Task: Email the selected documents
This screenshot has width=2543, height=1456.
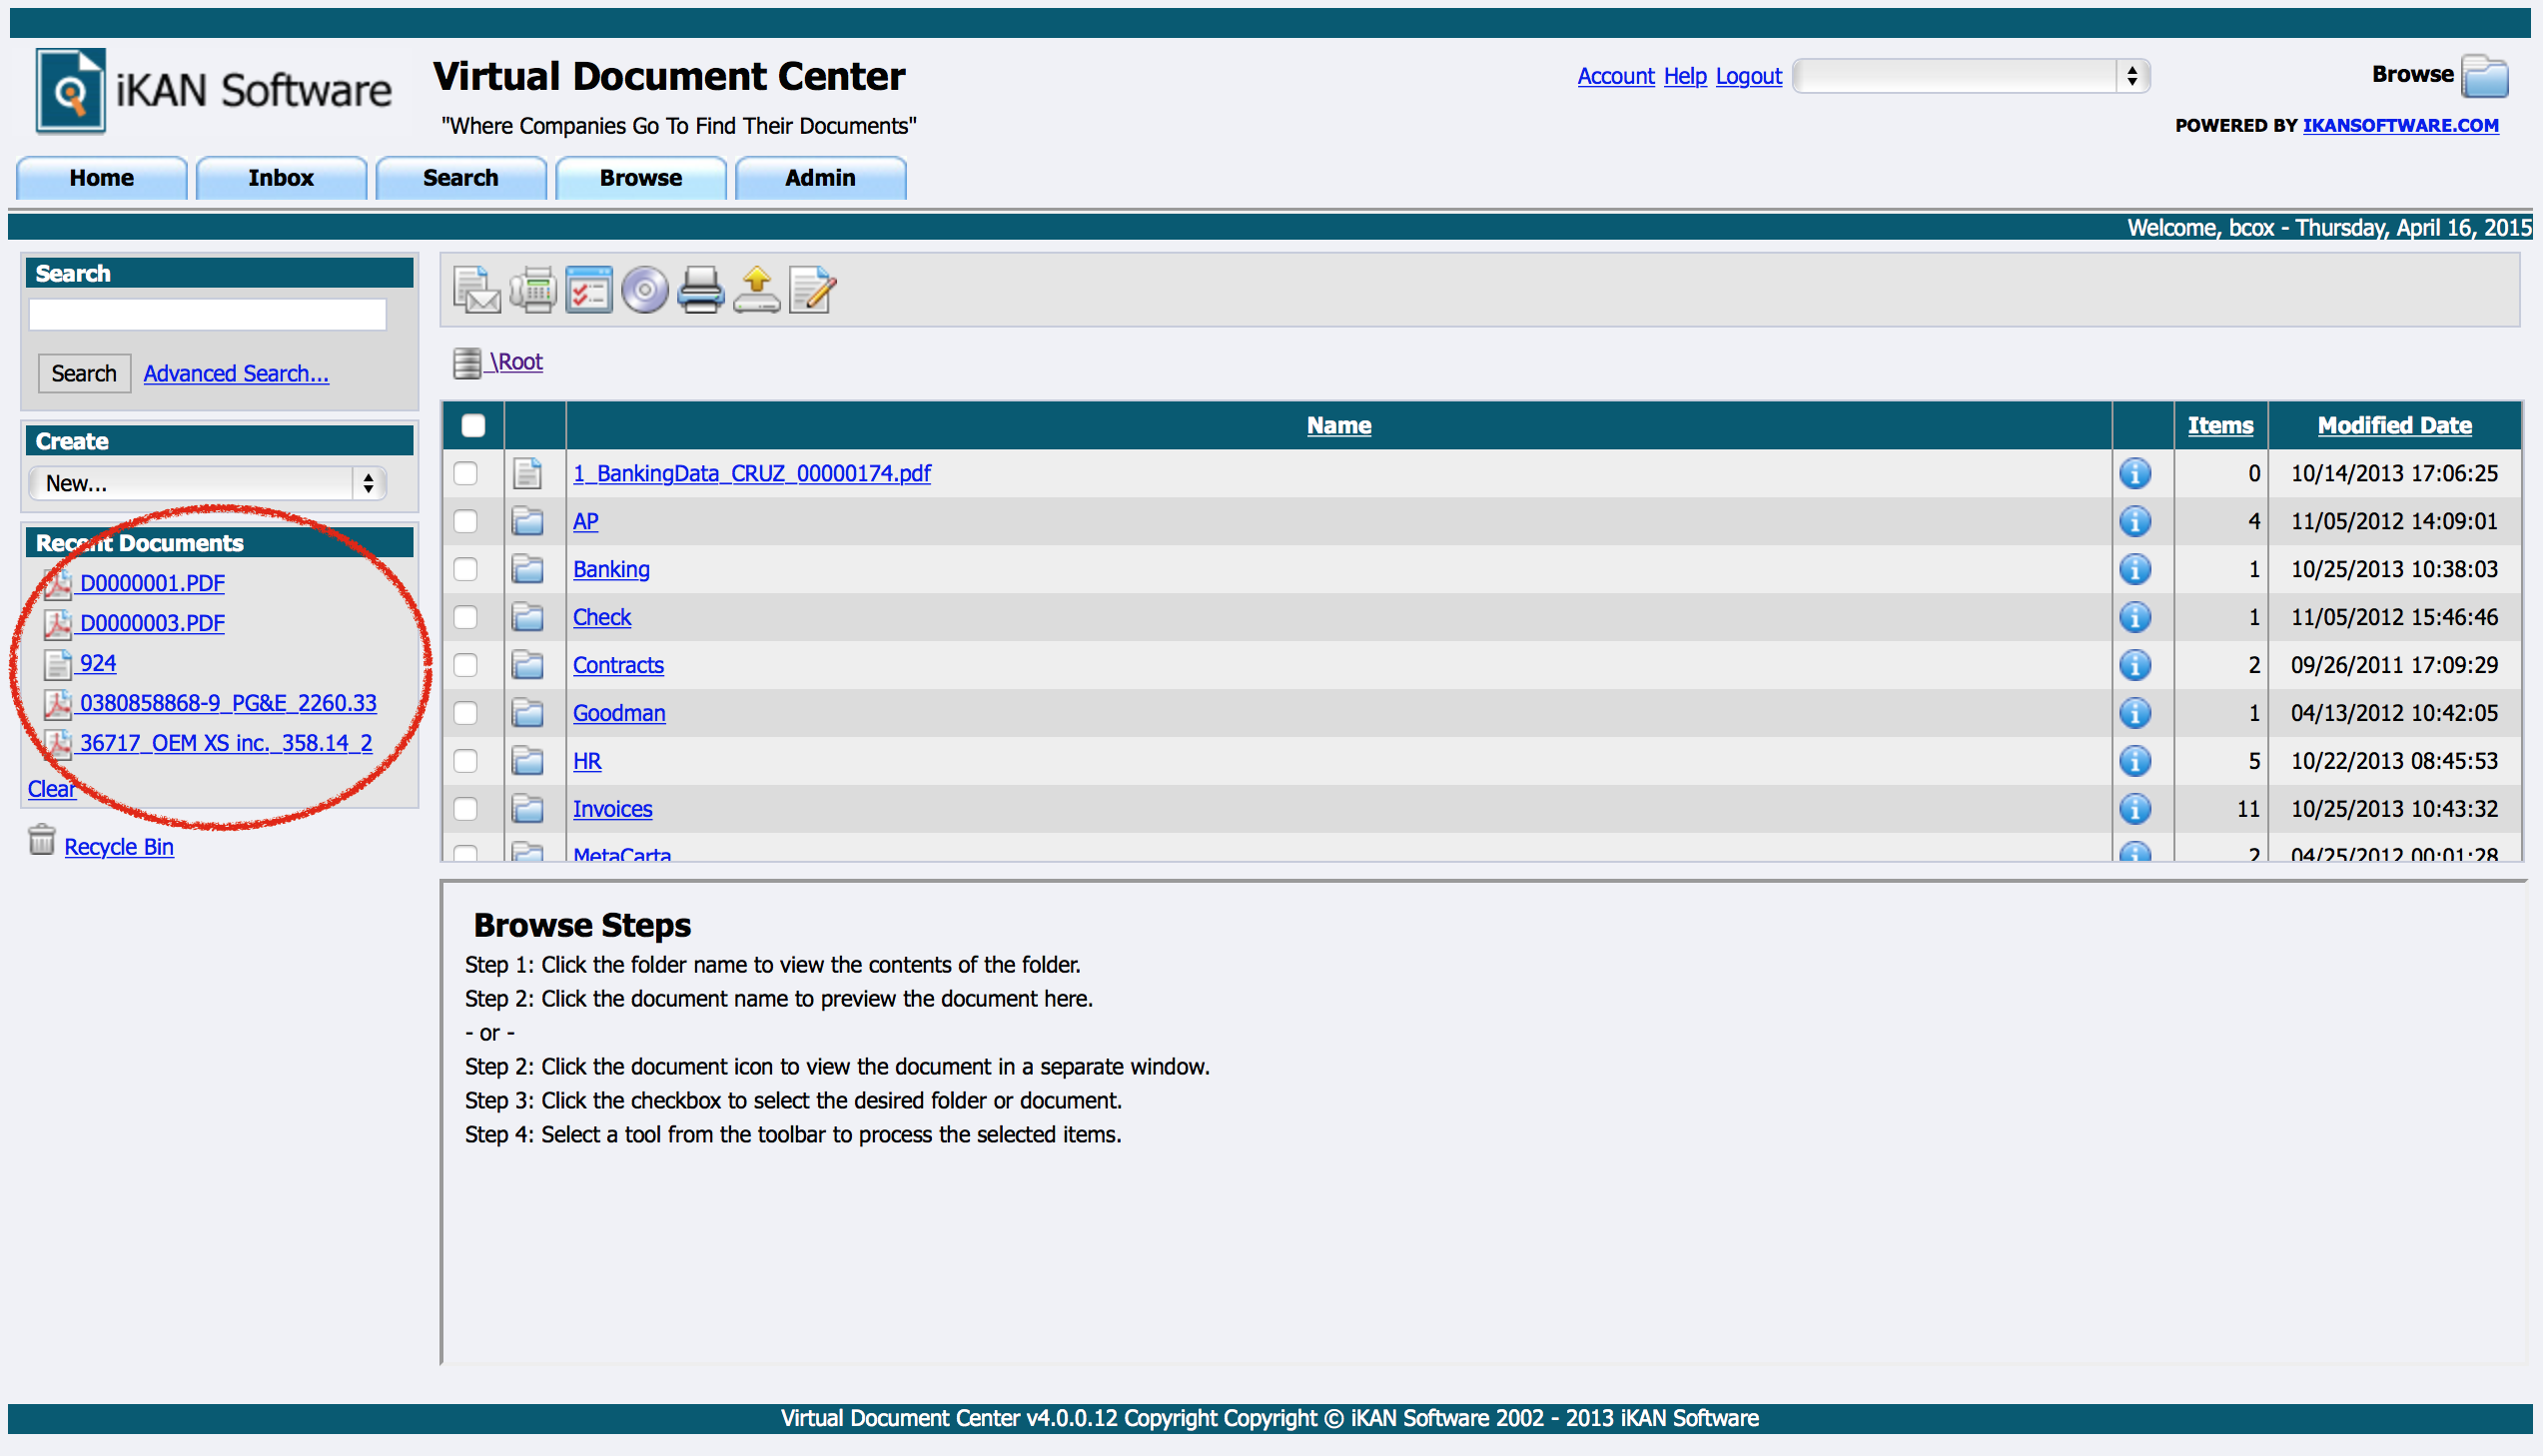Action: pos(477,290)
